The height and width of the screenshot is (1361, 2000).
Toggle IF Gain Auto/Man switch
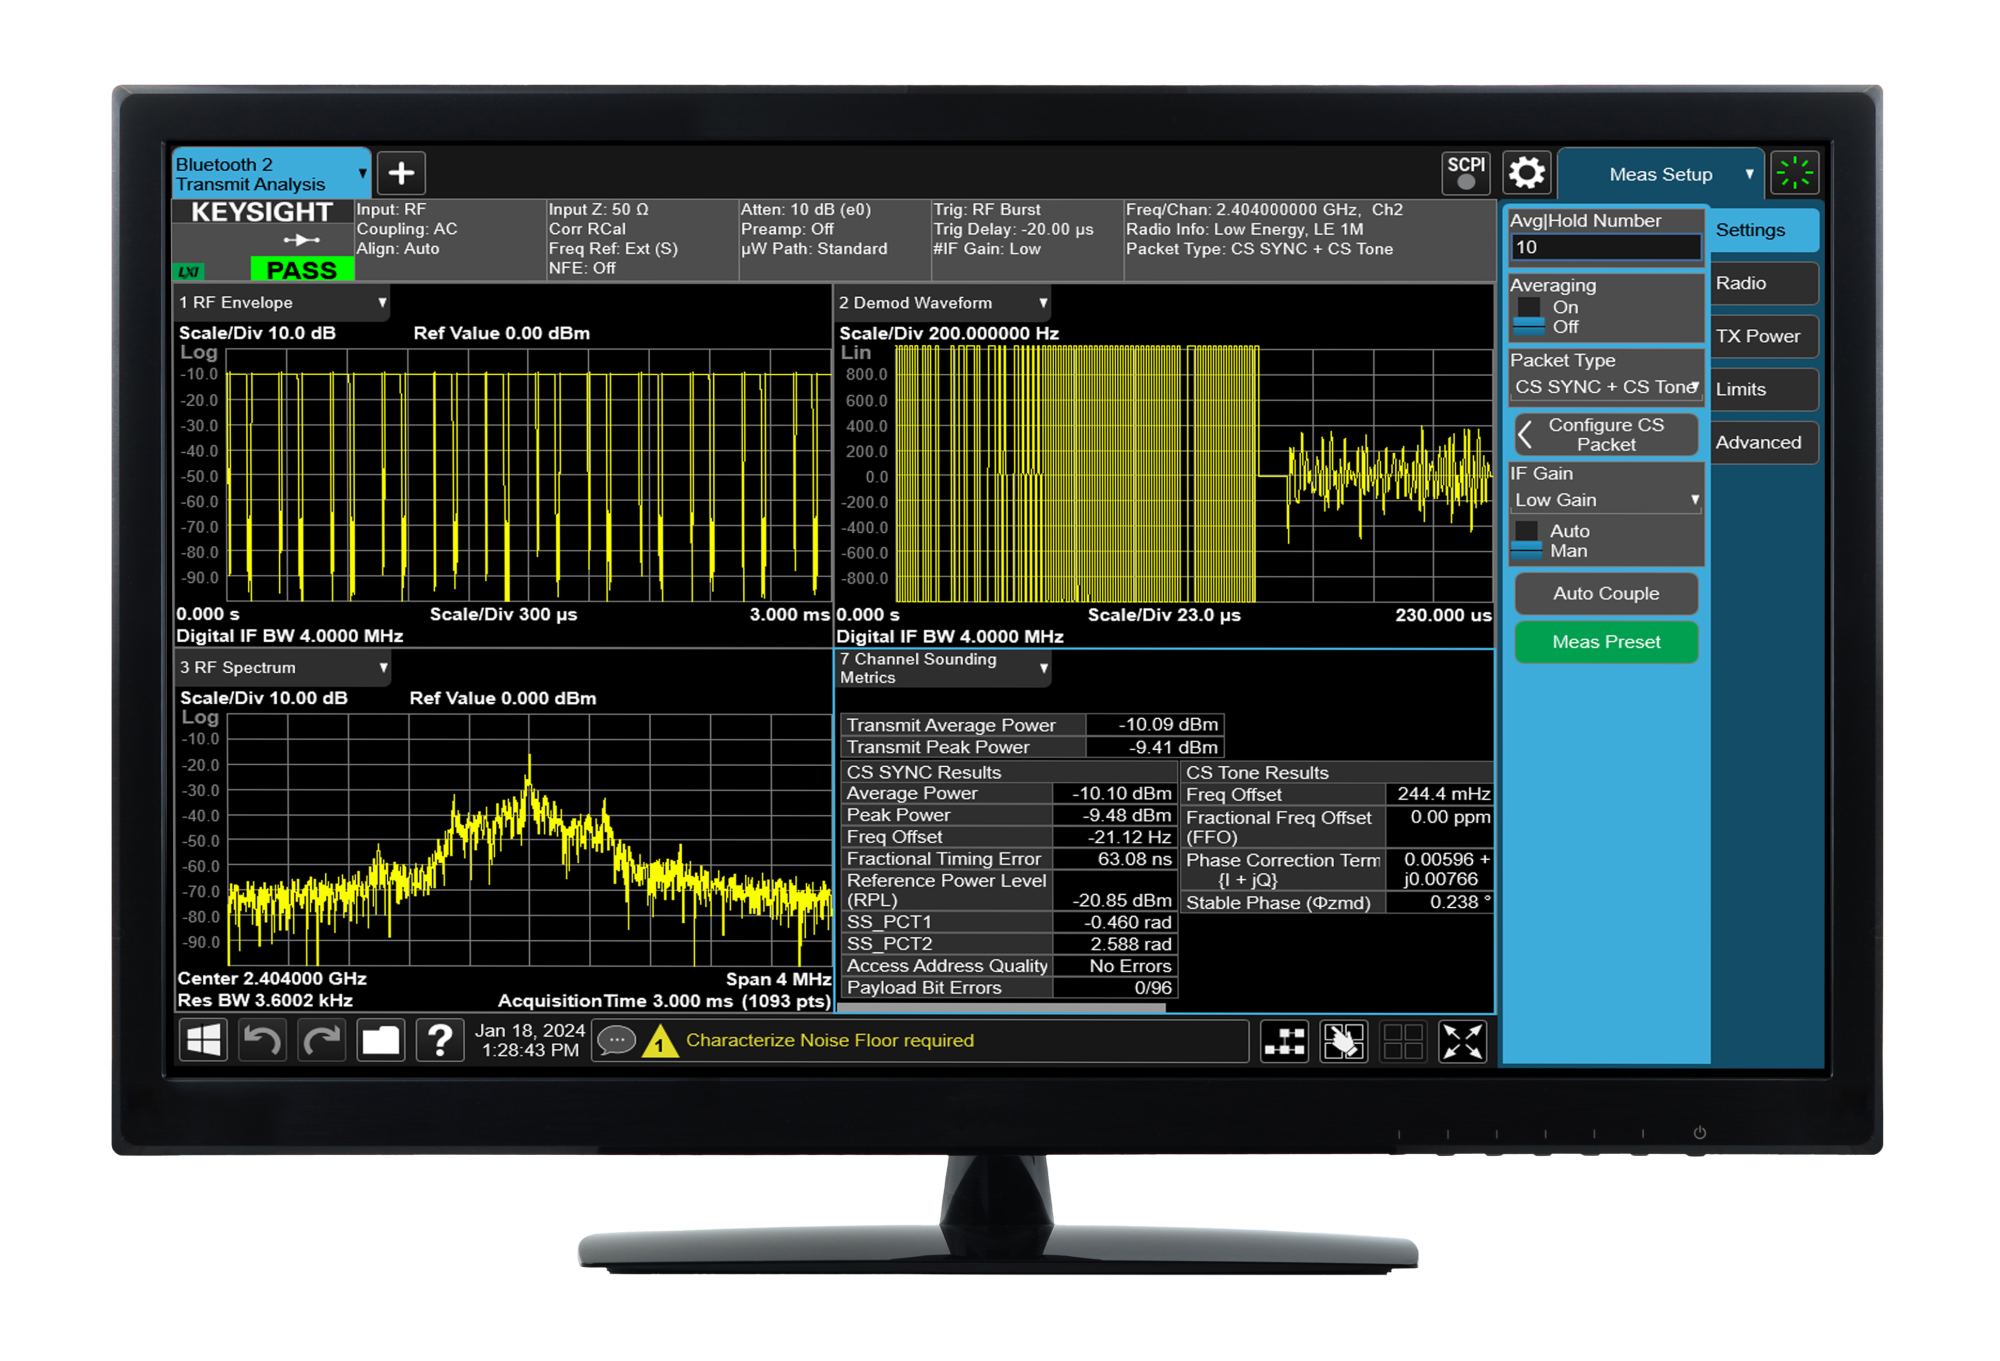coord(1526,541)
